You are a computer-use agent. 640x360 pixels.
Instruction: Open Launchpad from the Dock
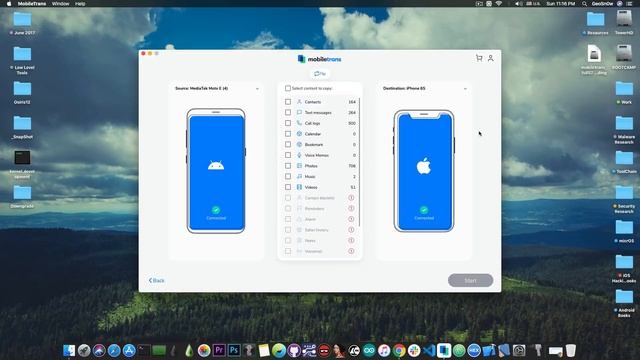[x=84, y=350]
